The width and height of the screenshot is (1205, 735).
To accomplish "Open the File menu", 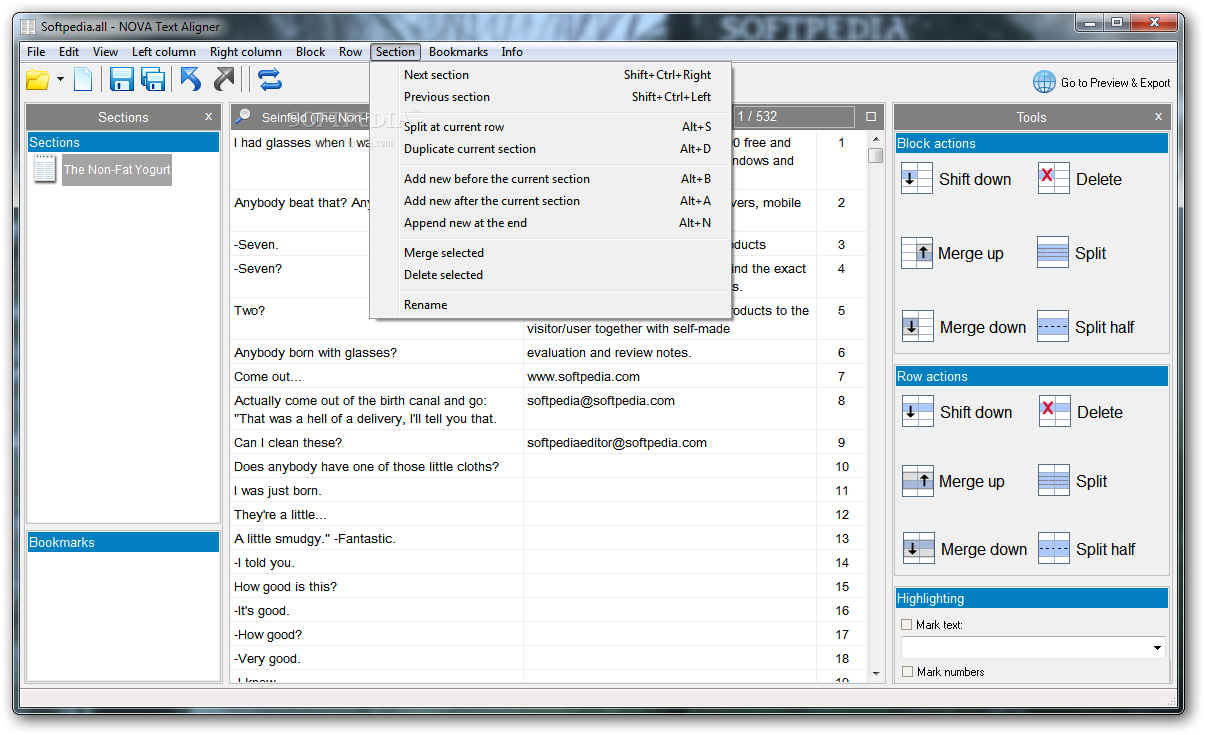I will click(x=36, y=52).
